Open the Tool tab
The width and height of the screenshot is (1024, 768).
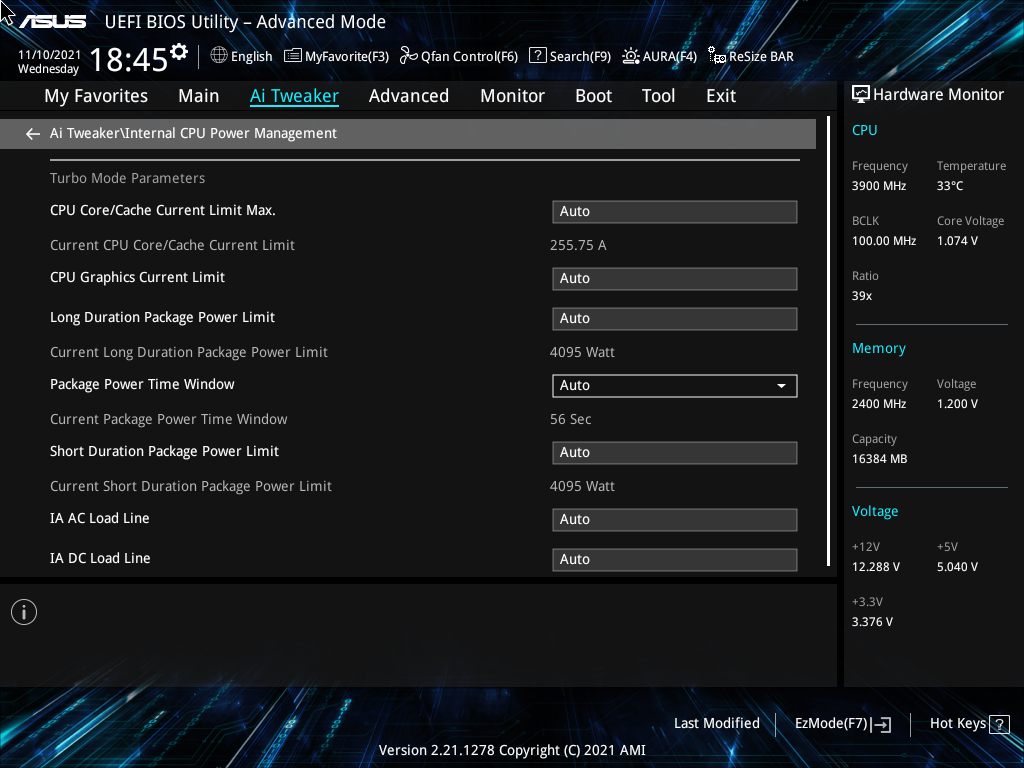tap(658, 96)
